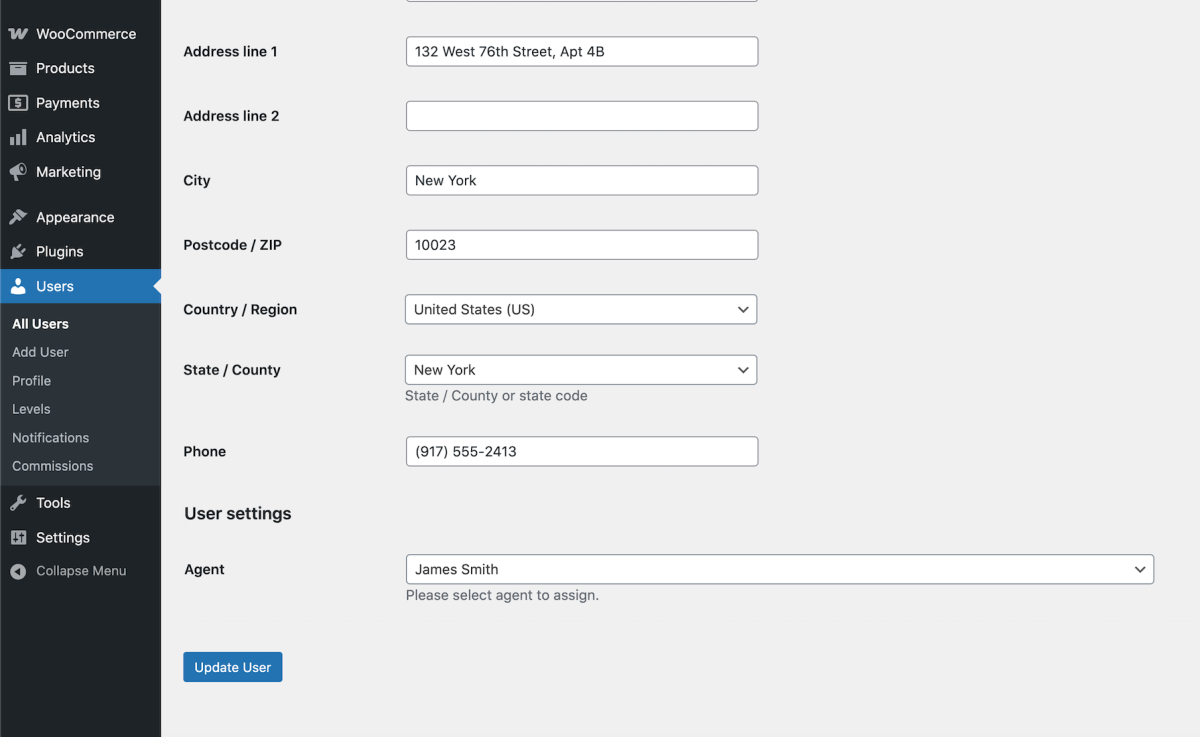Open the Notifications submenu item
This screenshot has height=737, width=1200.
(50, 438)
